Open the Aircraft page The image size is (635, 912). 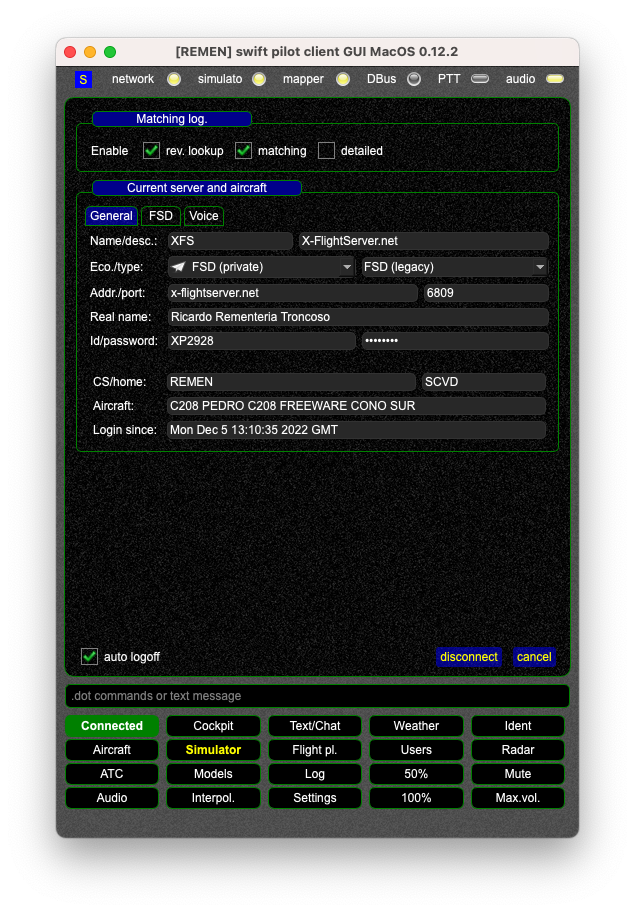pos(112,750)
